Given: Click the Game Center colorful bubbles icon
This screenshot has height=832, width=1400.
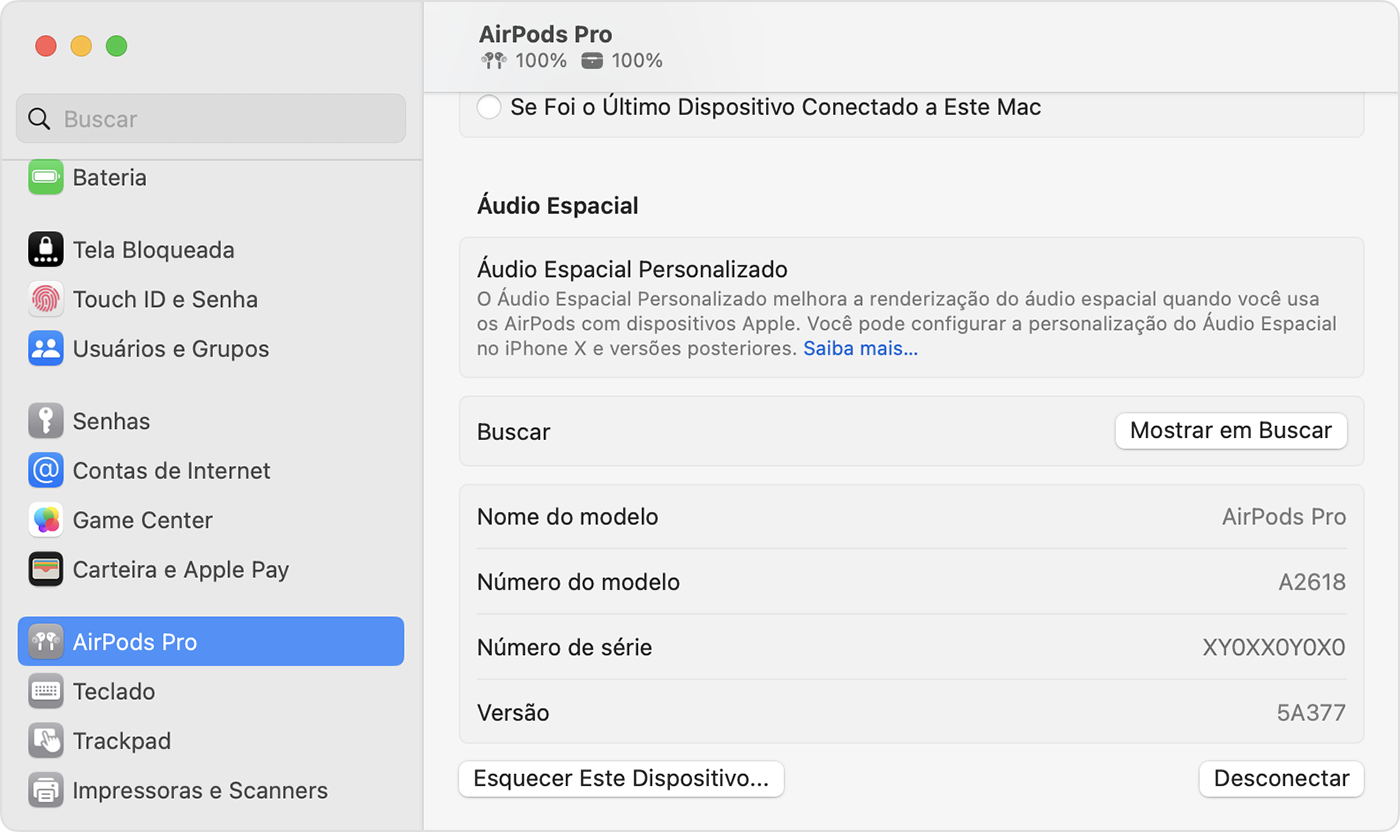Looking at the screenshot, I should pos(46,520).
